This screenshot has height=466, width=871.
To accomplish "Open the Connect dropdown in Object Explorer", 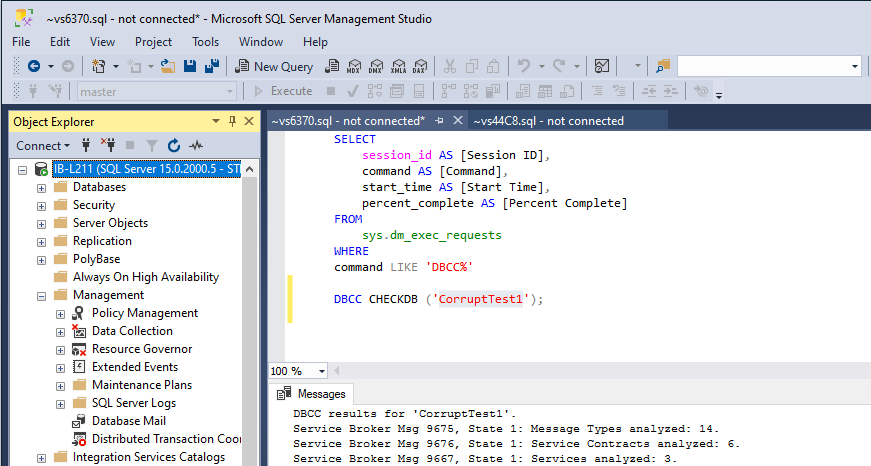I will 43,146.
